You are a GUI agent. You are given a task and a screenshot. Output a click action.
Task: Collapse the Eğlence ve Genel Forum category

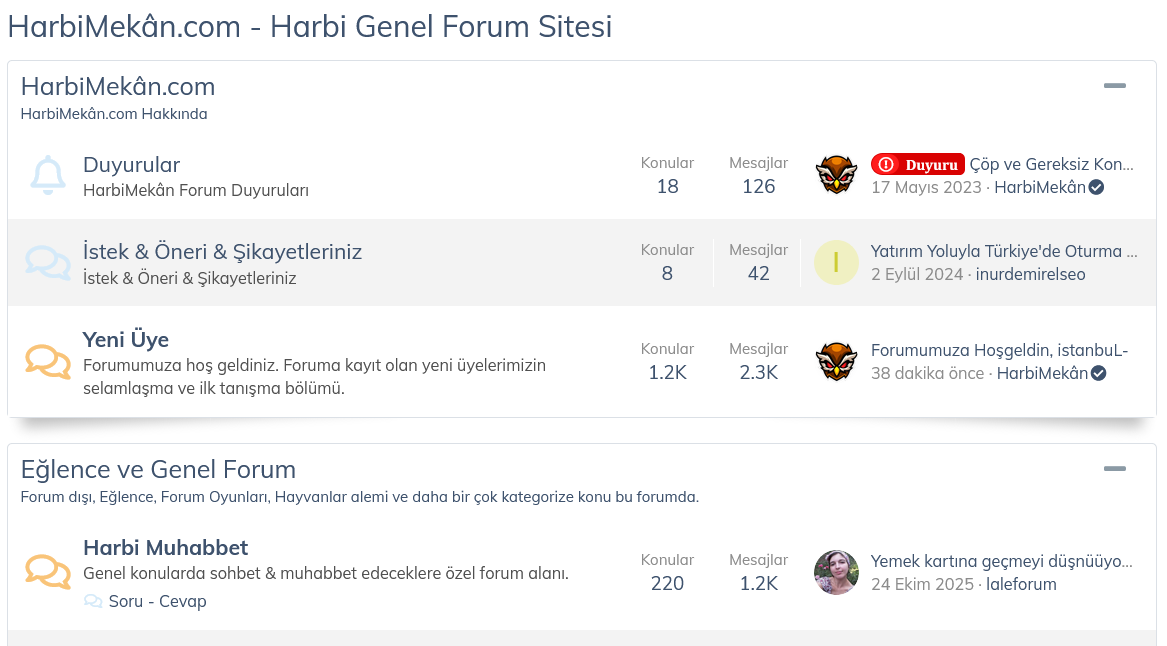1114,469
